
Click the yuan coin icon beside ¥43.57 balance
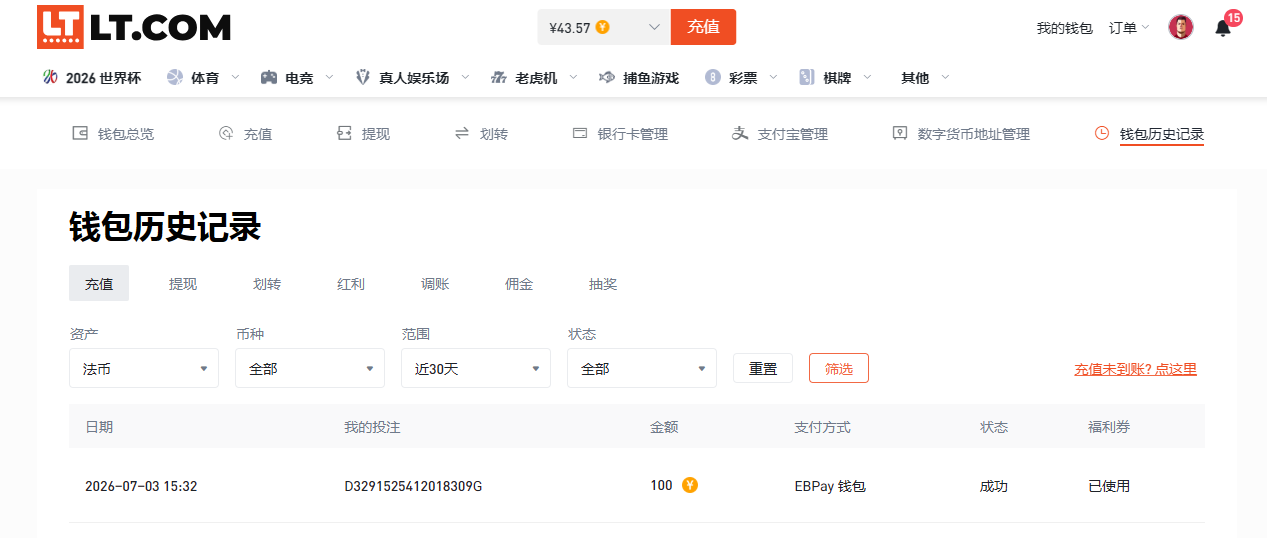tap(602, 27)
